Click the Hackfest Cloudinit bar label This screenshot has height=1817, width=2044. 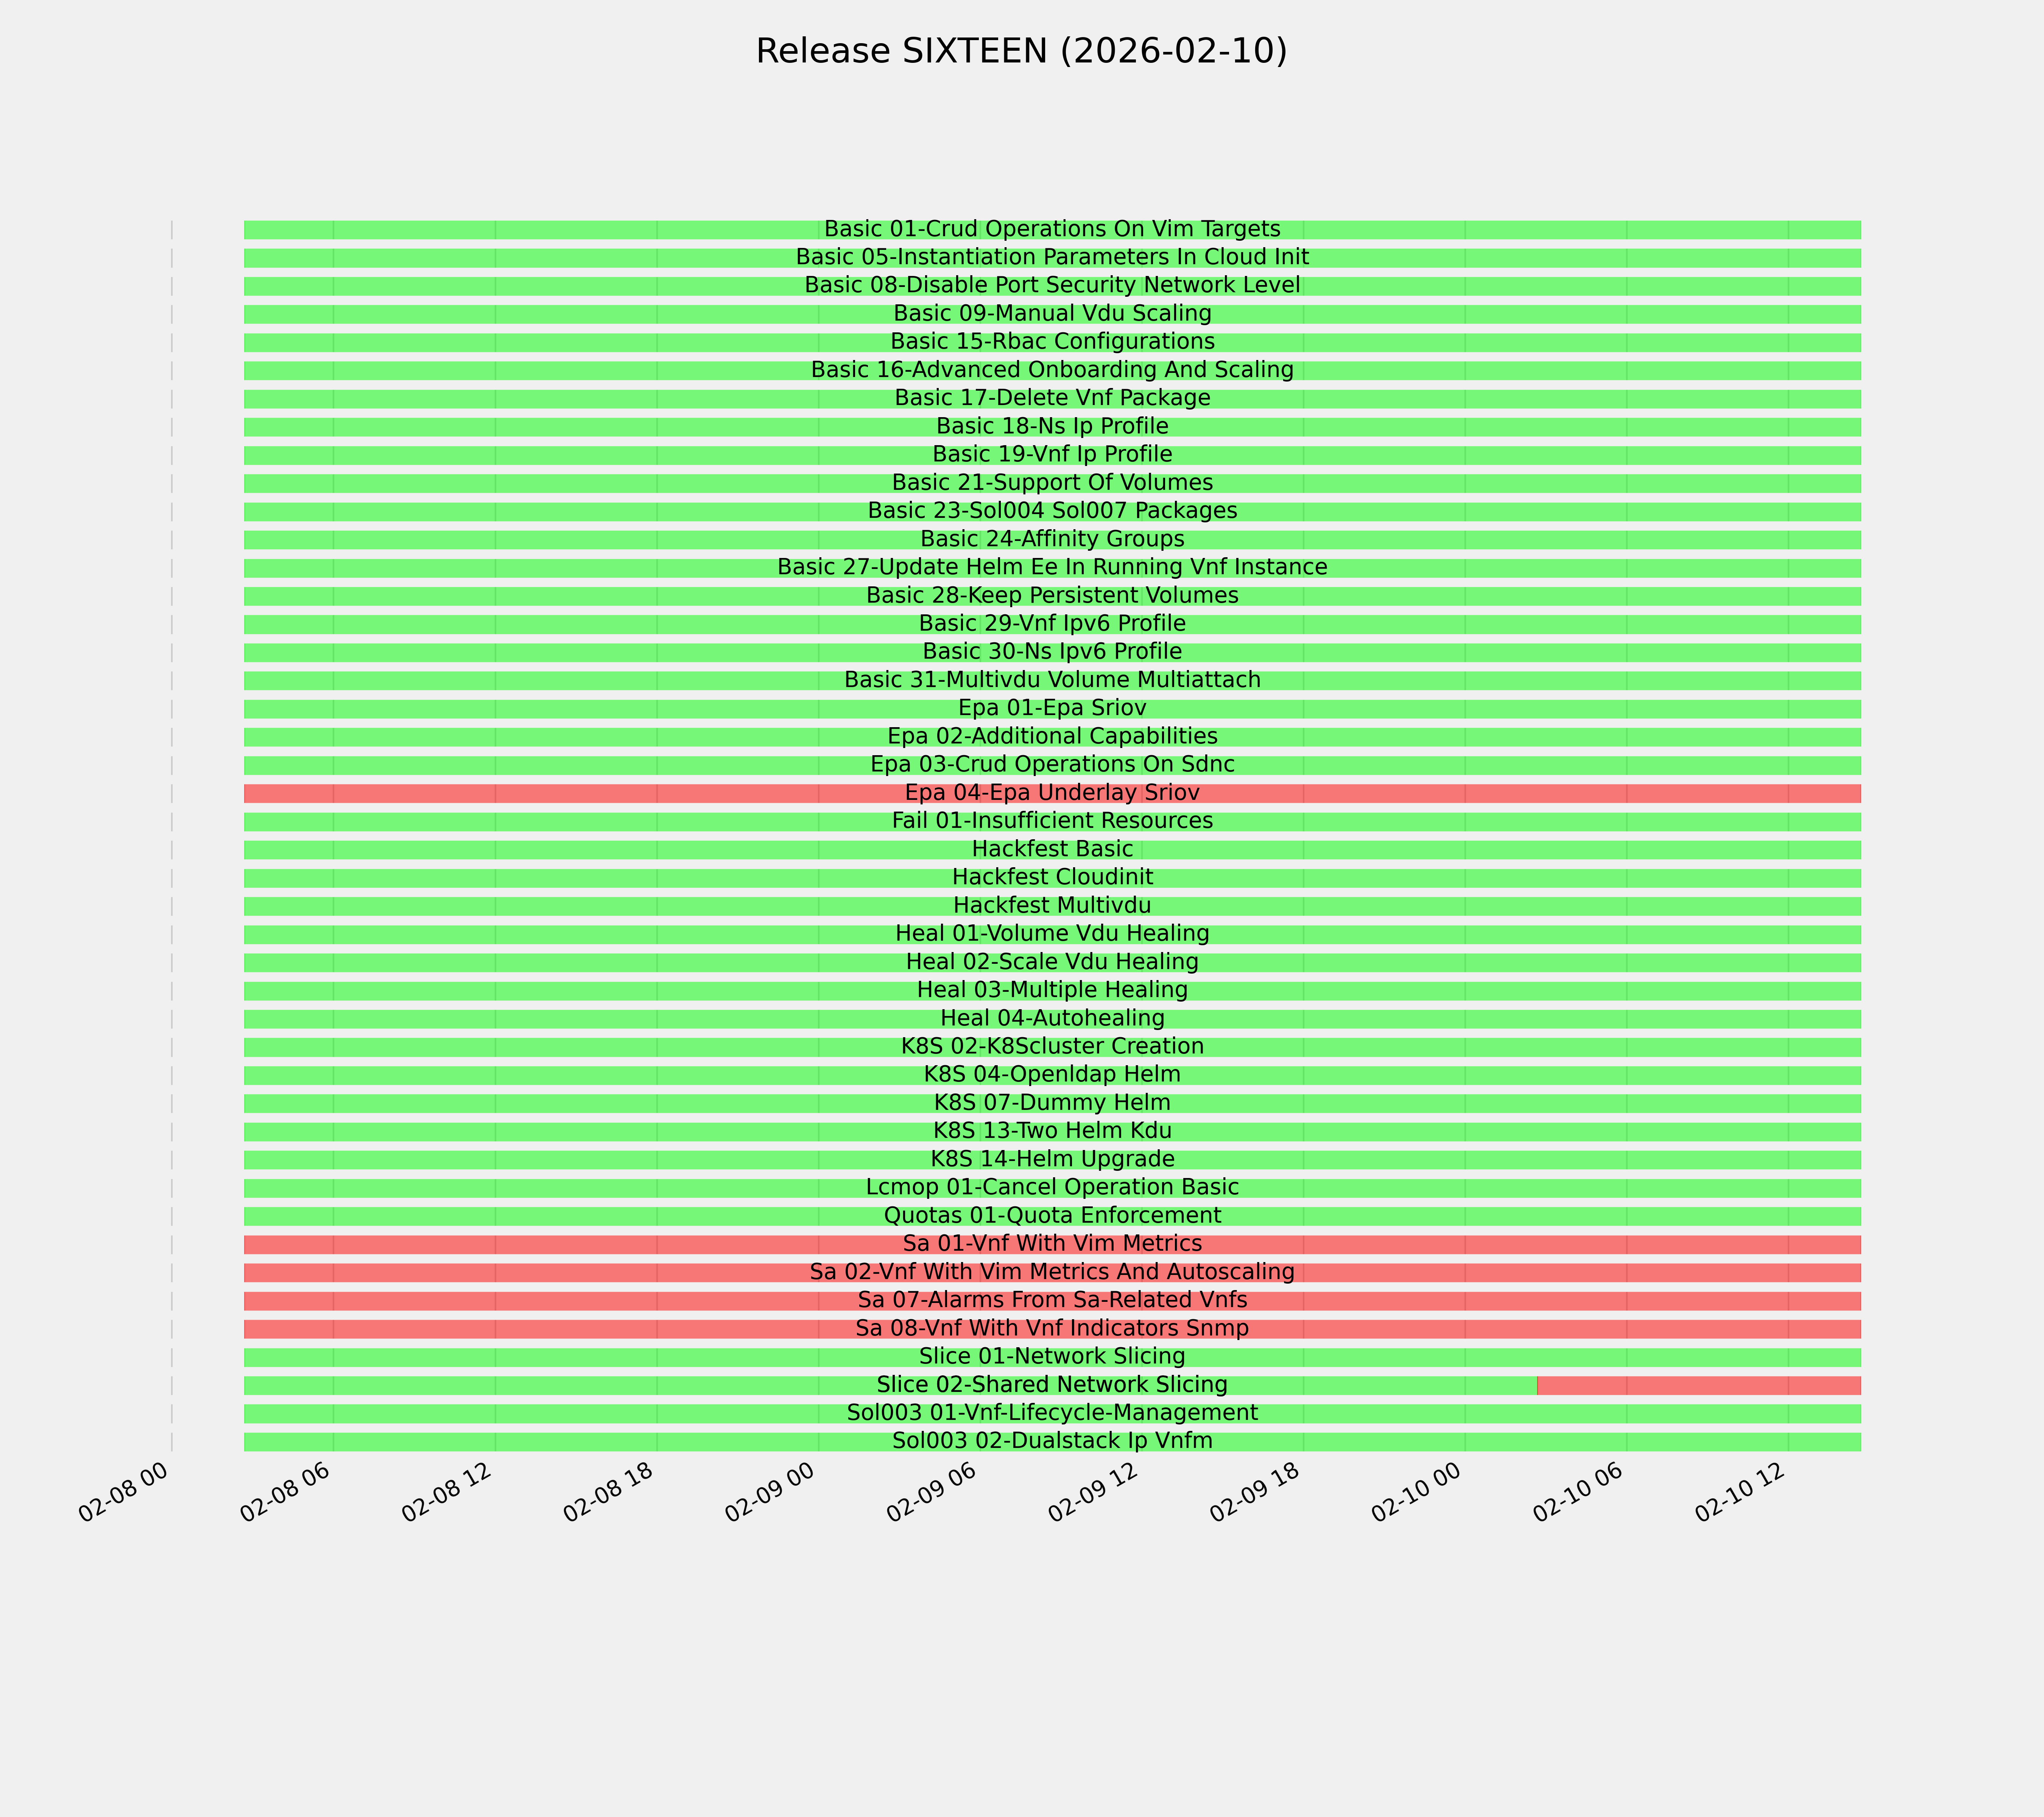(1052, 878)
